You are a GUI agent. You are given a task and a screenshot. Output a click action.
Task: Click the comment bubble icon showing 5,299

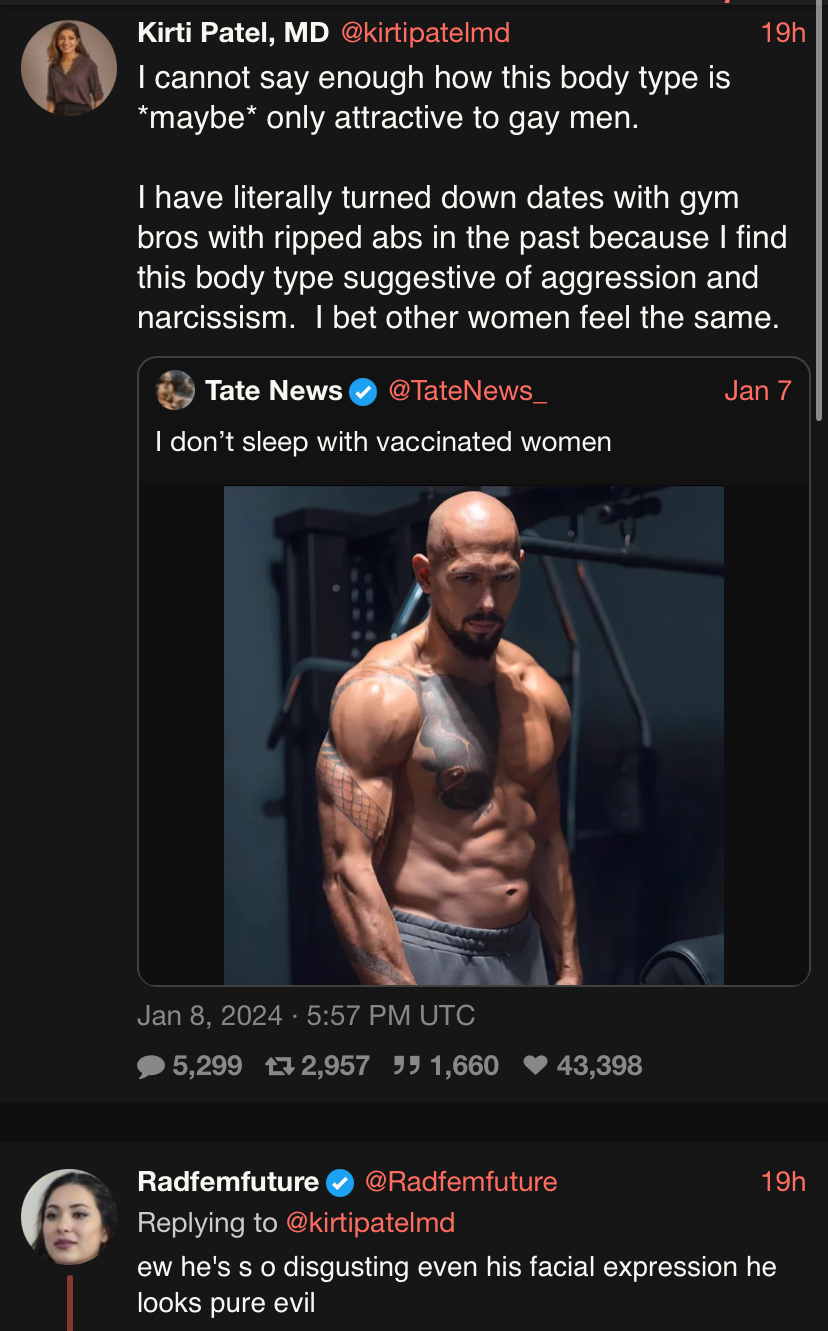[x=151, y=1066]
